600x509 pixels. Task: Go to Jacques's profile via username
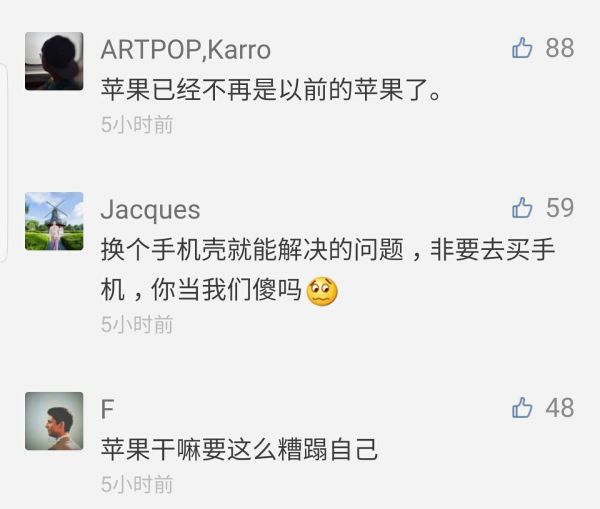[x=150, y=210]
